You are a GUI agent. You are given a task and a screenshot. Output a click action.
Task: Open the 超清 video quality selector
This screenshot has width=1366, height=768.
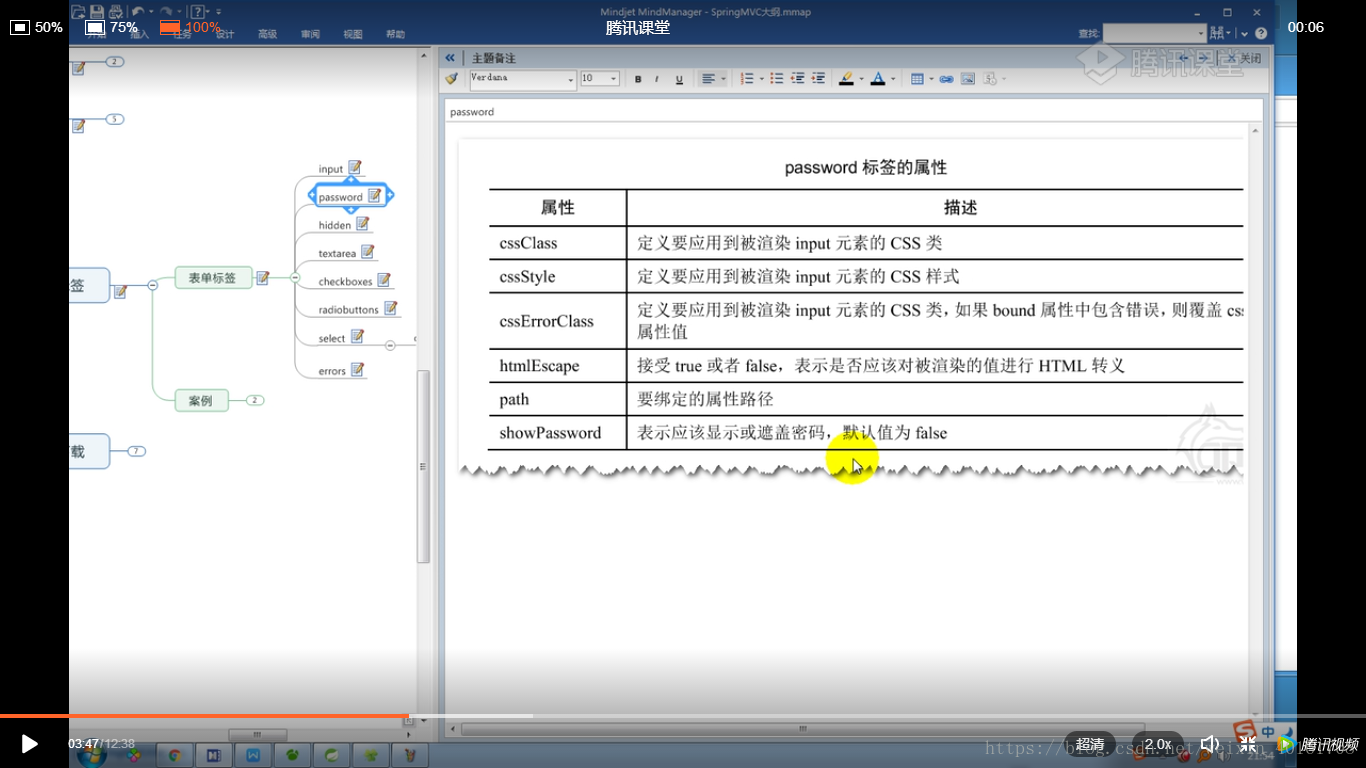point(1090,744)
